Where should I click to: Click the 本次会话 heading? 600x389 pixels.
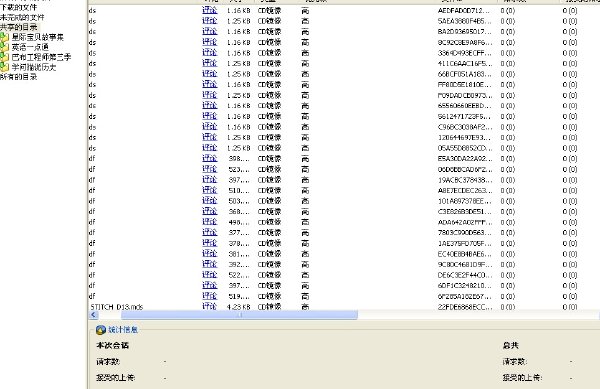point(112,345)
